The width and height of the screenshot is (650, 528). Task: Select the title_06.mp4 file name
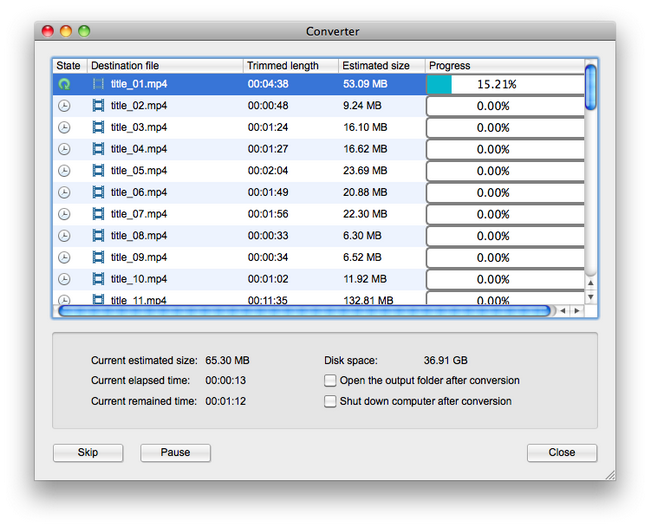[139, 192]
